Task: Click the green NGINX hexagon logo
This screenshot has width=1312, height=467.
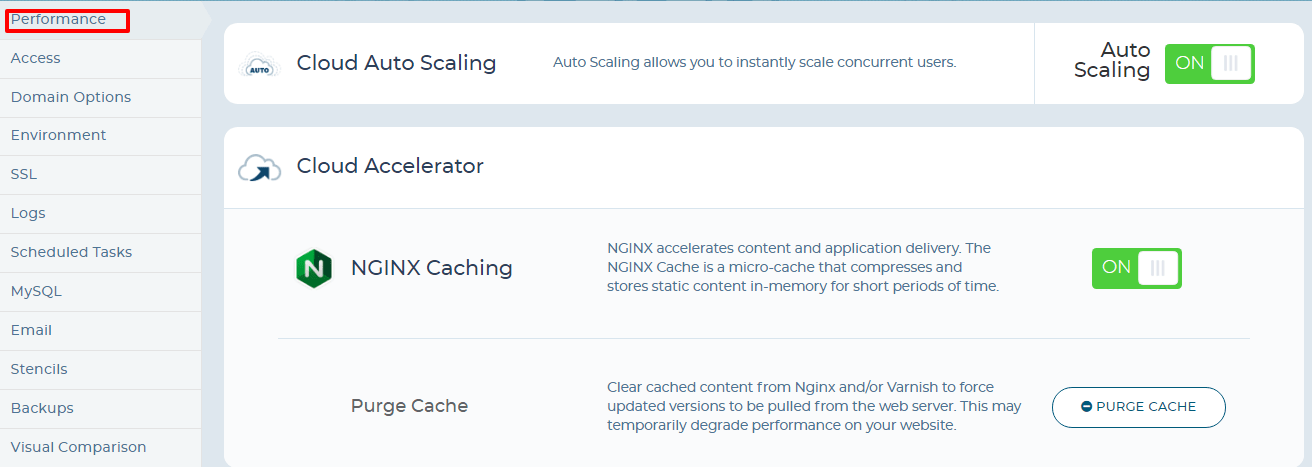Action: click(x=314, y=269)
